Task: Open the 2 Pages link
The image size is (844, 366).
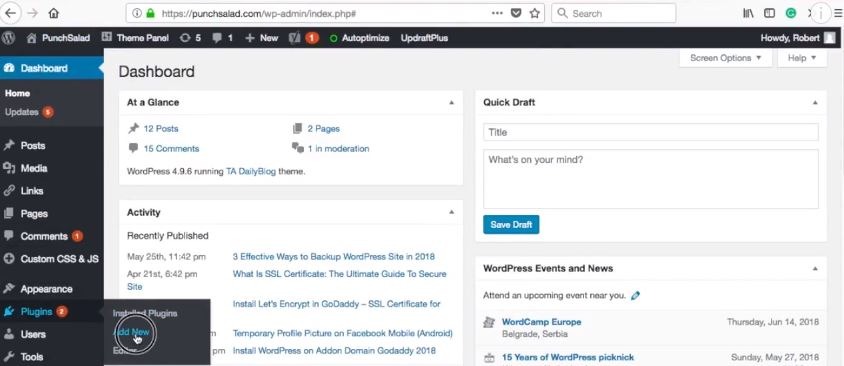Action: (323, 129)
